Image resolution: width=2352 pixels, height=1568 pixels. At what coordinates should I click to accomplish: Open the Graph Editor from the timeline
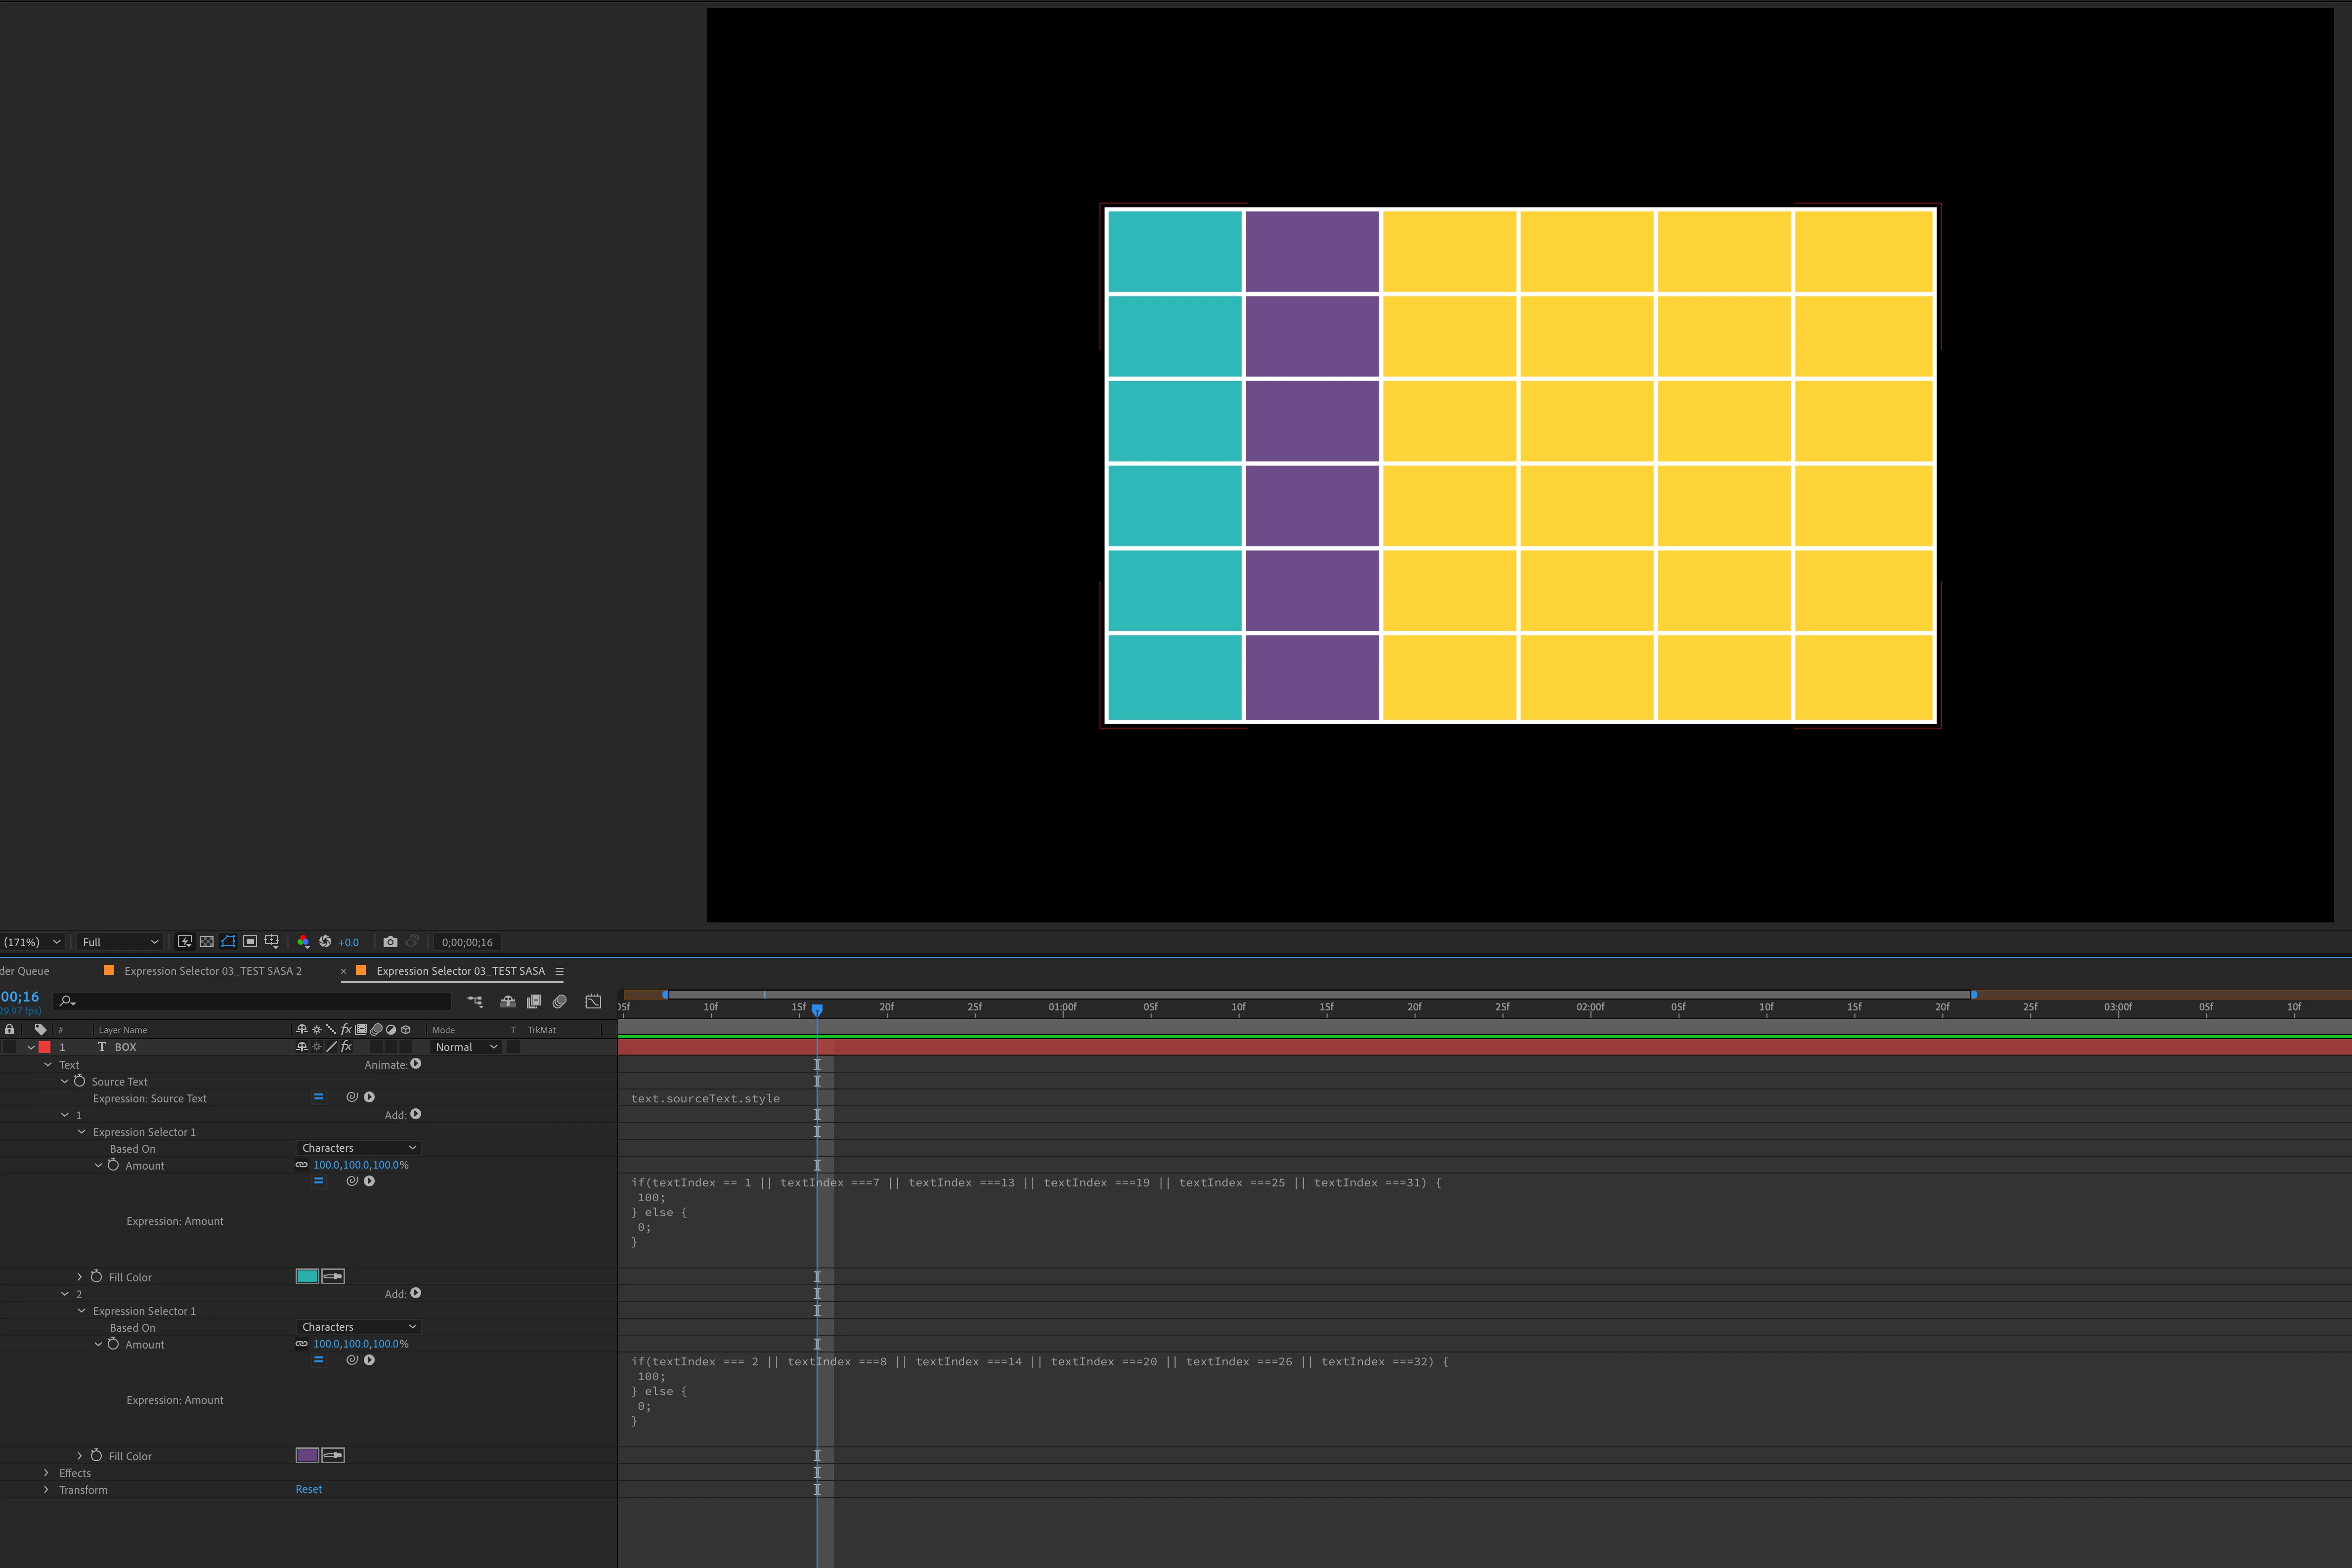(593, 1001)
